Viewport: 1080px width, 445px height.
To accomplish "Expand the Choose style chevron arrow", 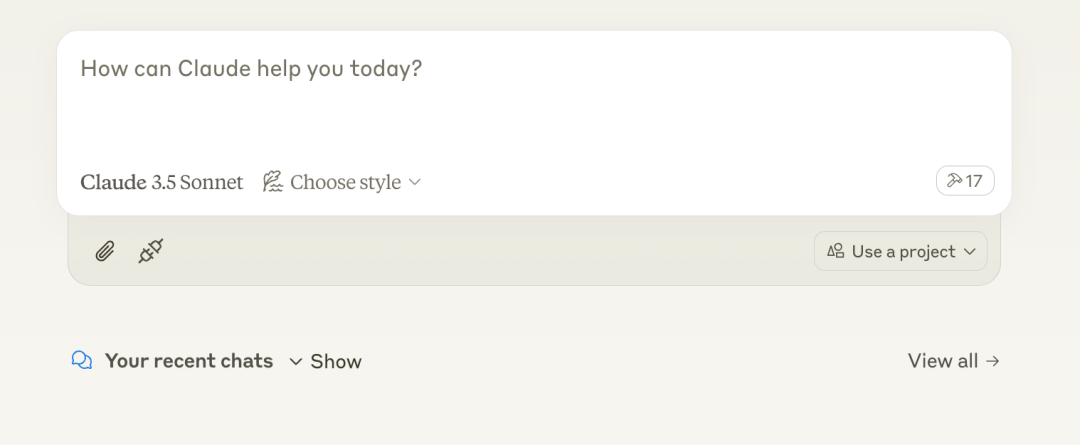I will point(415,182).
